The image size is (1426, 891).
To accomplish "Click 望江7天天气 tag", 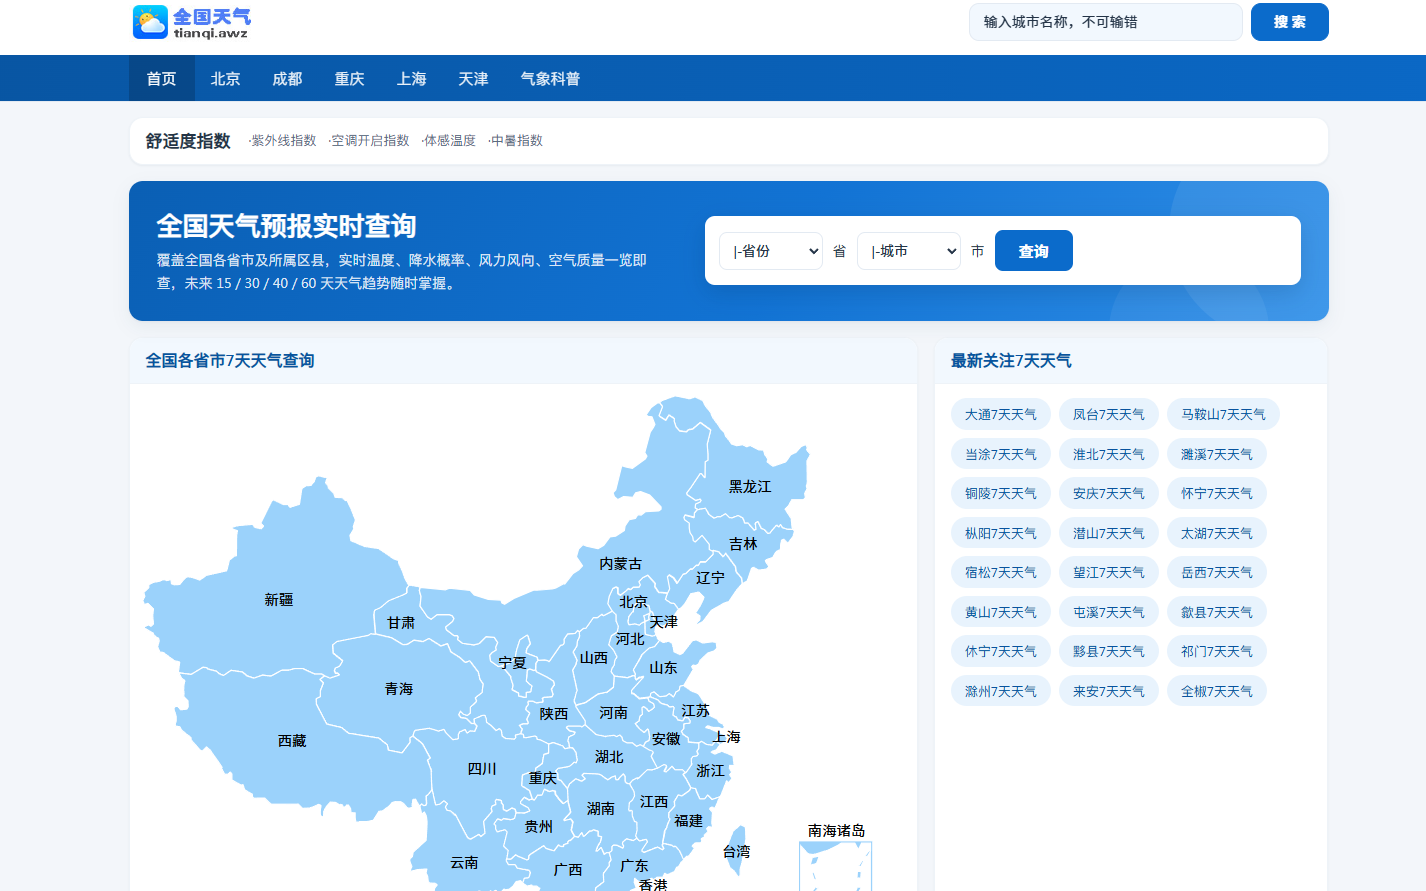I will coord(1109,572).
